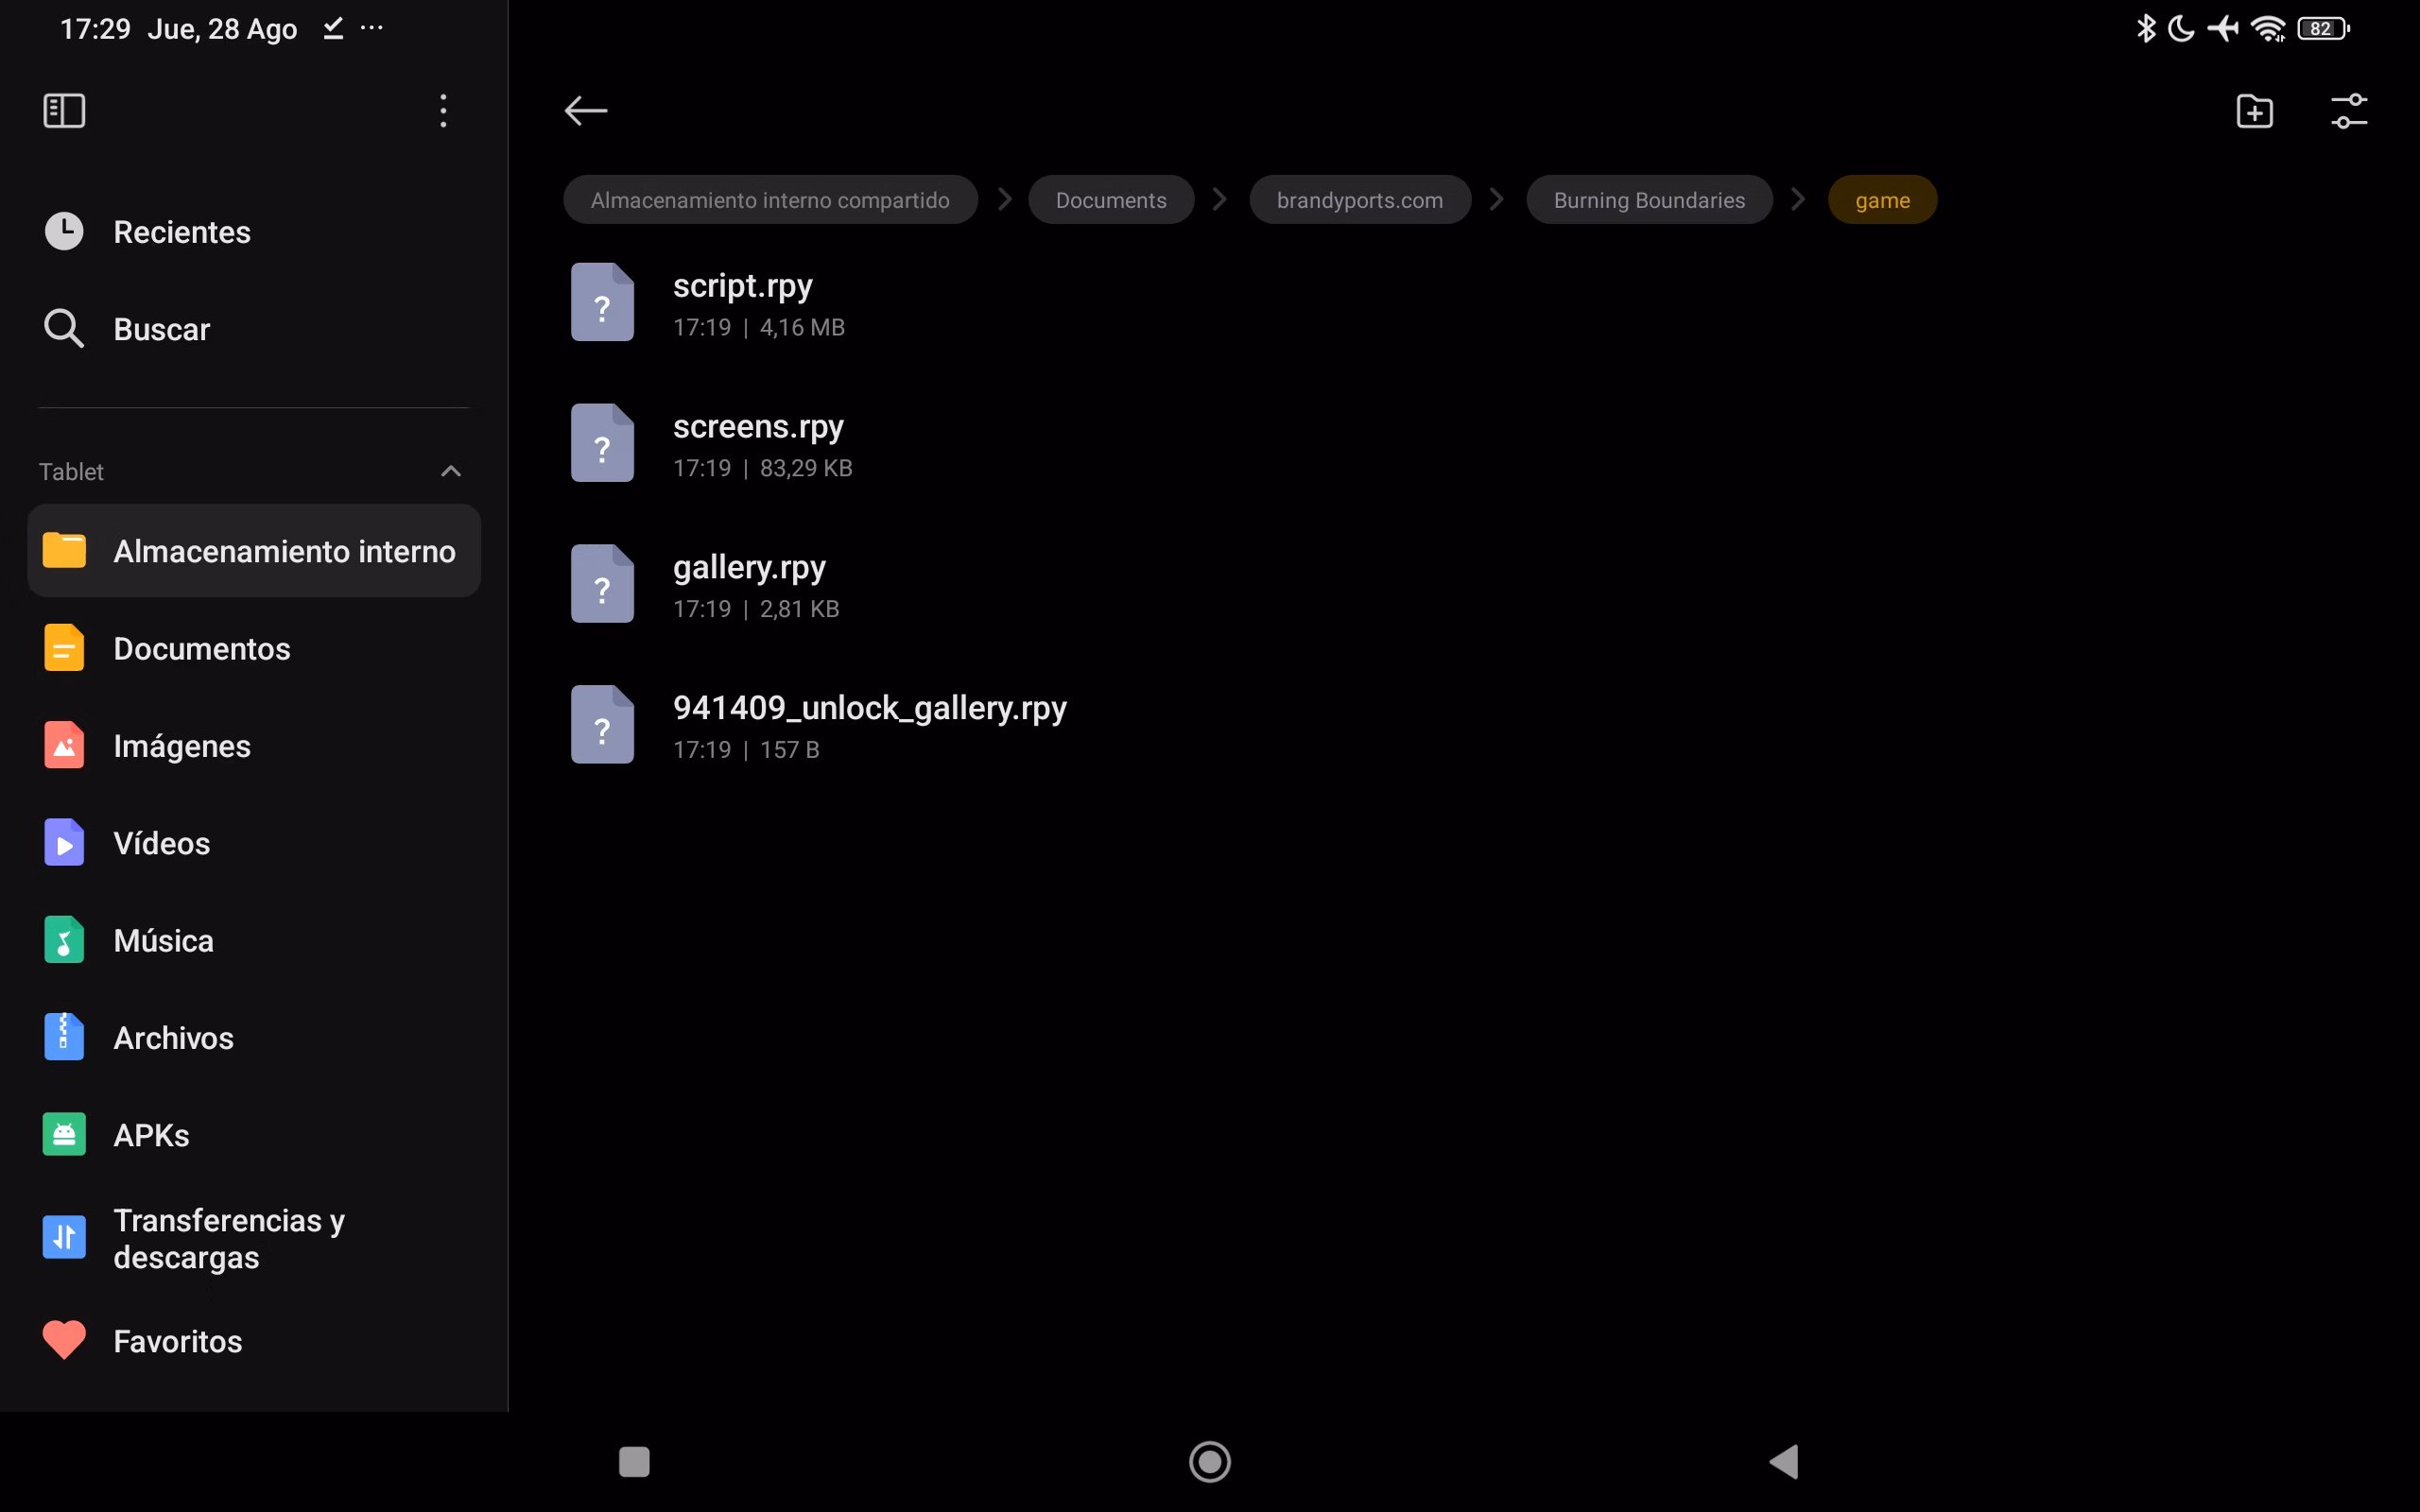Collapse the Tablet section
2420x1512 pixels.
pyautogui.click(x=451, y=471)
